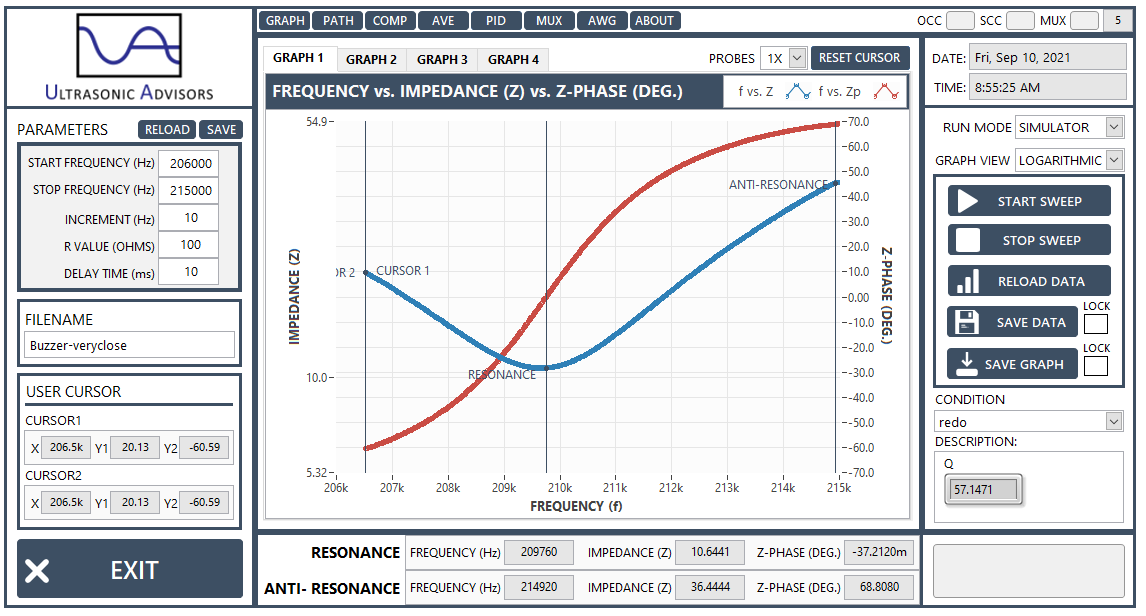The height and width of the screenshot is (616, 1146).
Task: Click the X icon on Exit button
Action: (37, 571)
